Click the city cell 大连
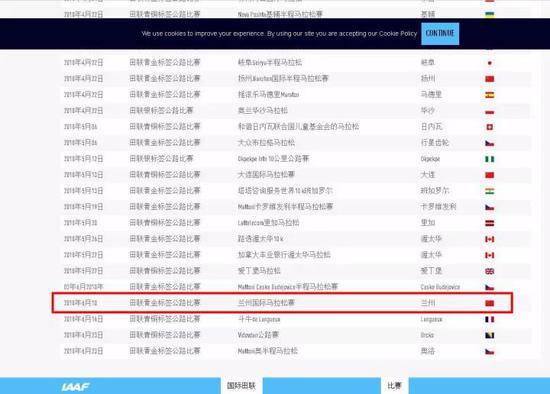550x394 pixels. click(428, 175)
